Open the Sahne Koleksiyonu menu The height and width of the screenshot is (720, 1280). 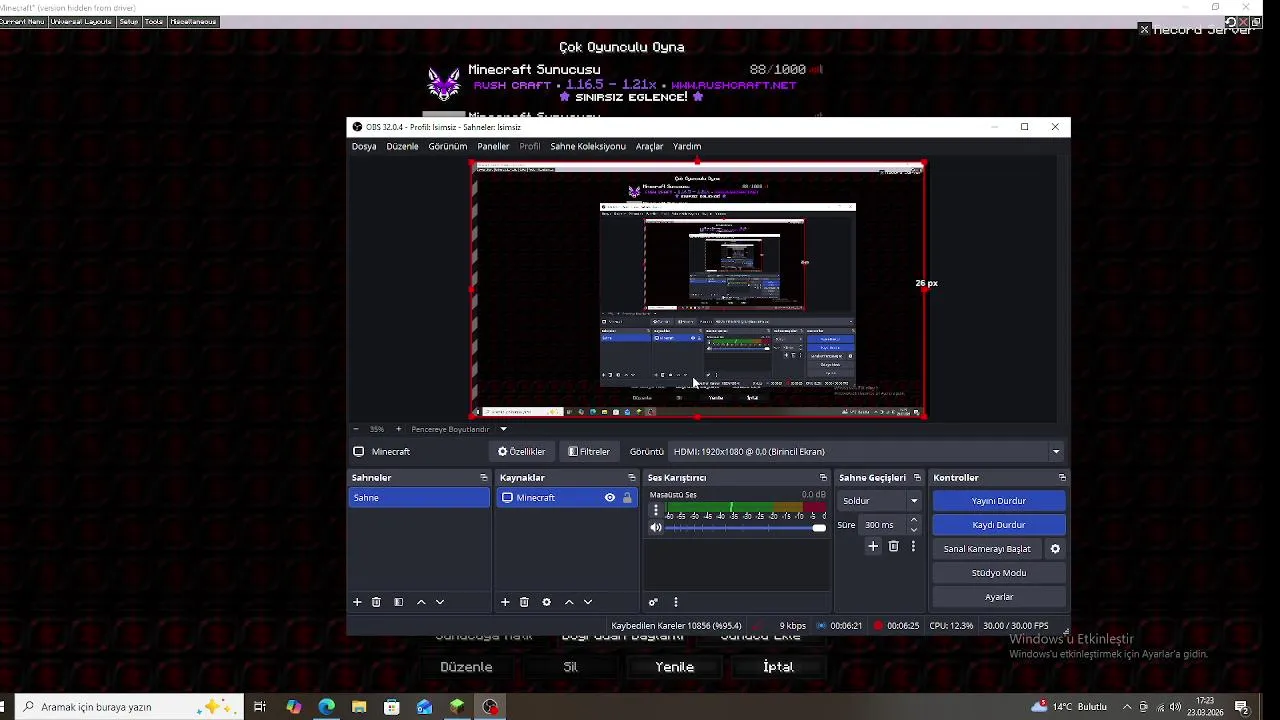click(588, 146)
